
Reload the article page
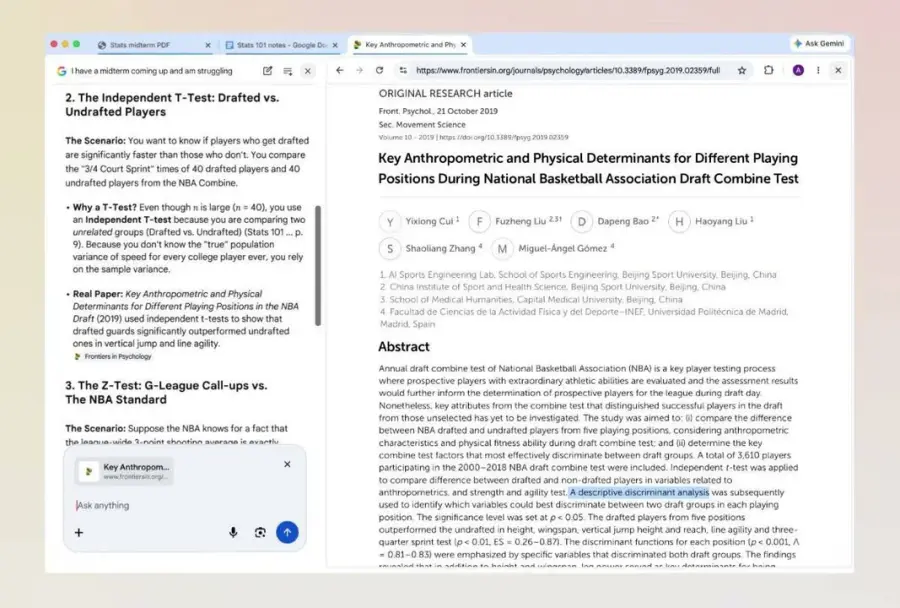(x=379, y=70)
